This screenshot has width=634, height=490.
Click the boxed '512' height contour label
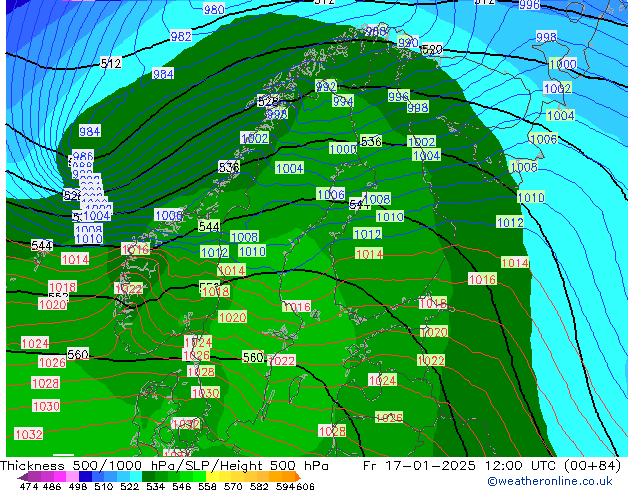[111, 63]
